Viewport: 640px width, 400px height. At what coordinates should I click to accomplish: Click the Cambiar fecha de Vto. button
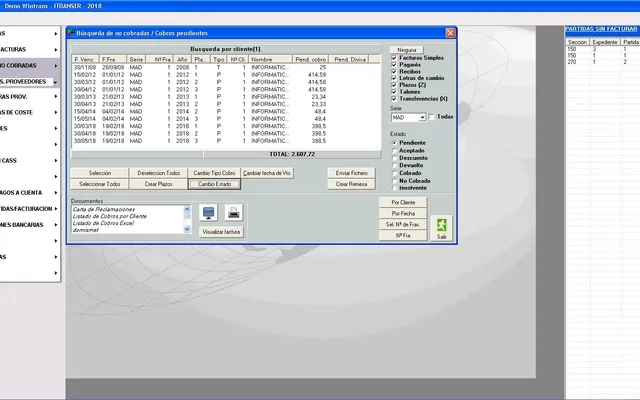(267, 173)
